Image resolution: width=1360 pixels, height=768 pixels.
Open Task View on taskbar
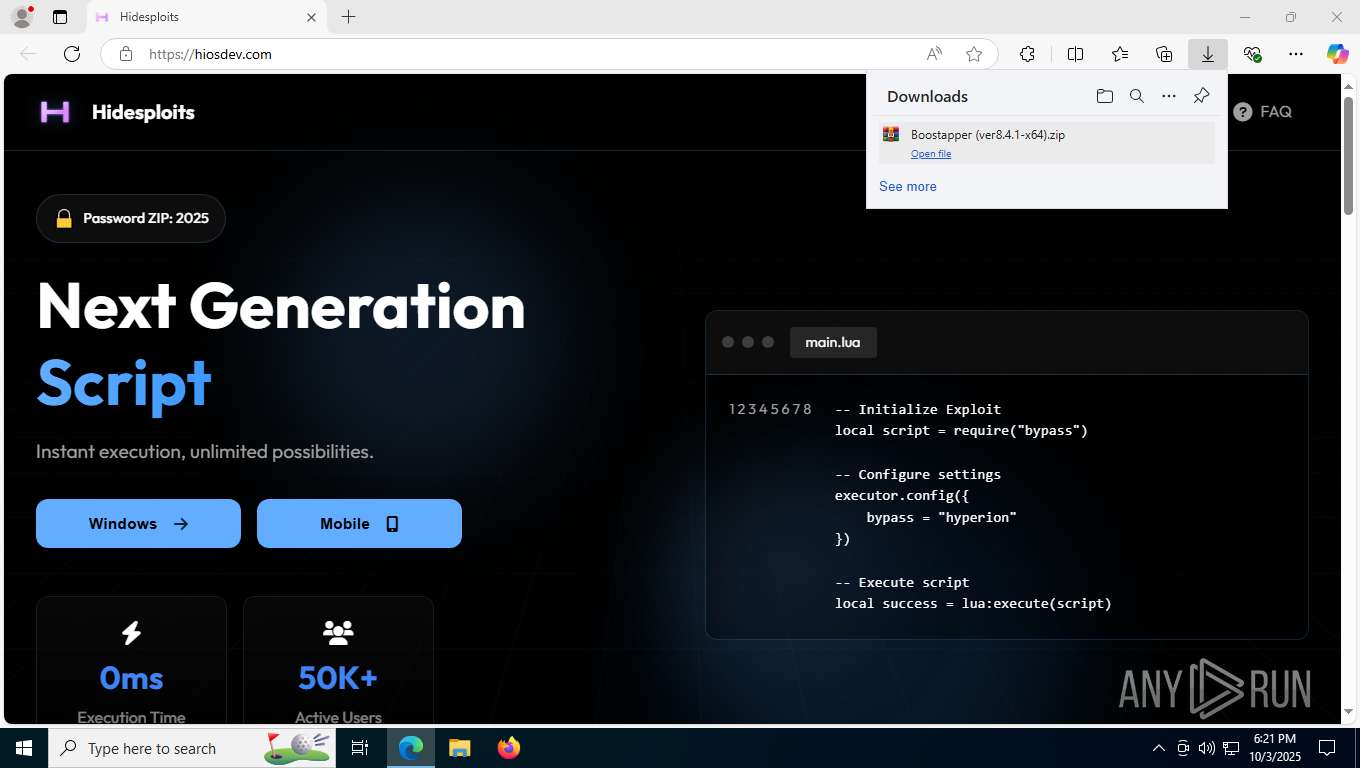pyautogui.click(x=360, y=748)
